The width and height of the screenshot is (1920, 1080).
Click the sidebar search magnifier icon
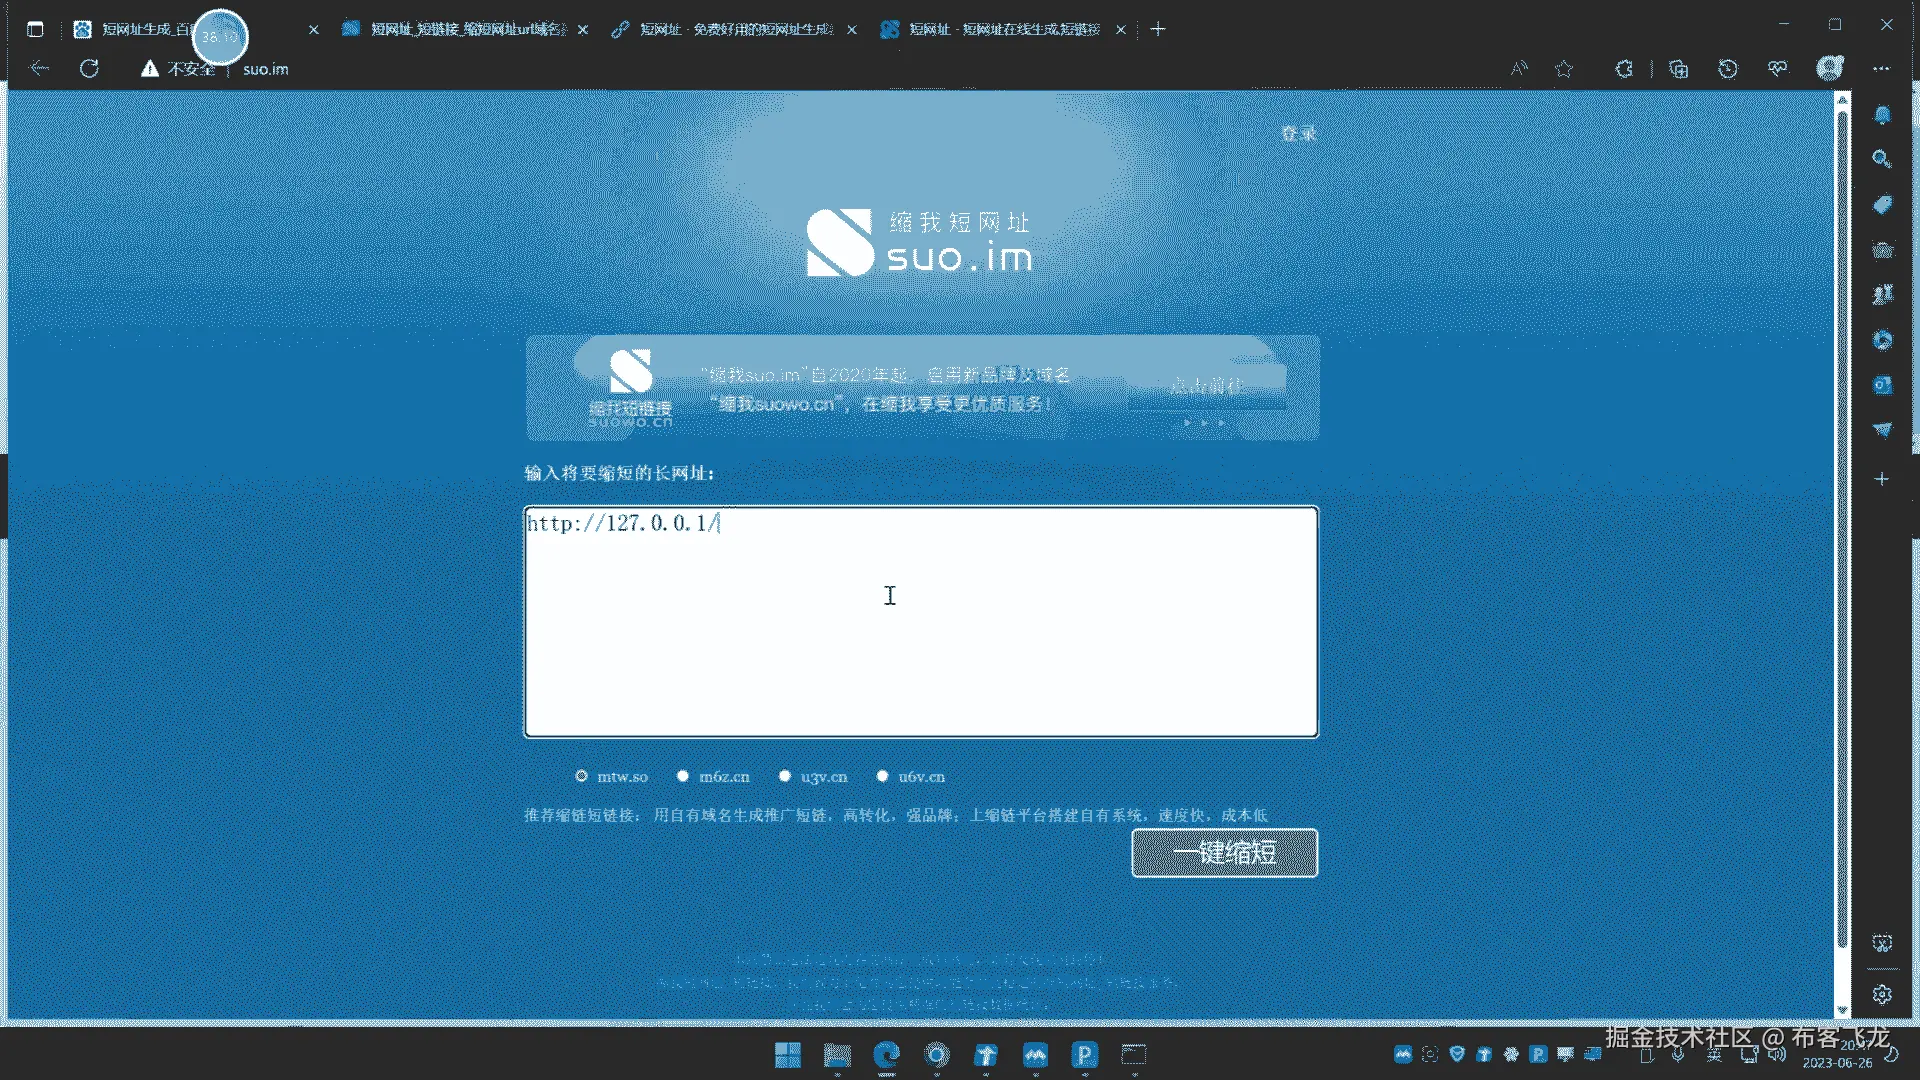click(1882, 159)
